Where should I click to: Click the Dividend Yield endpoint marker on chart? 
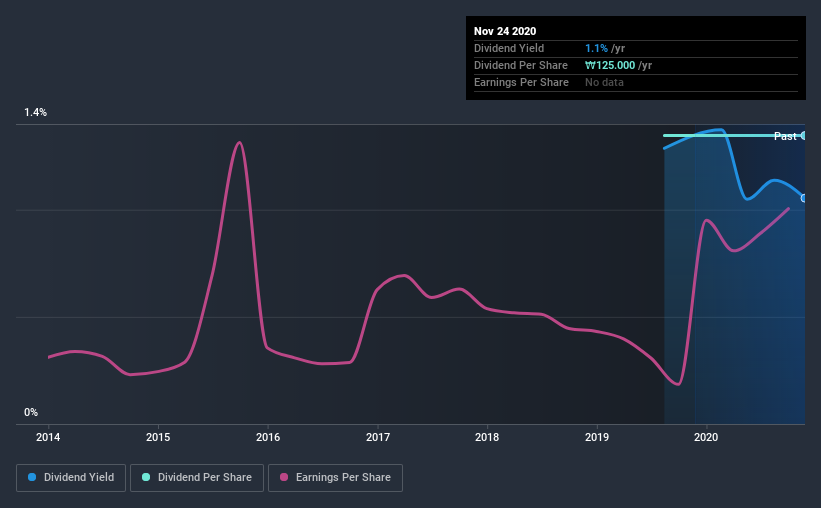click(x=803, y=198)
